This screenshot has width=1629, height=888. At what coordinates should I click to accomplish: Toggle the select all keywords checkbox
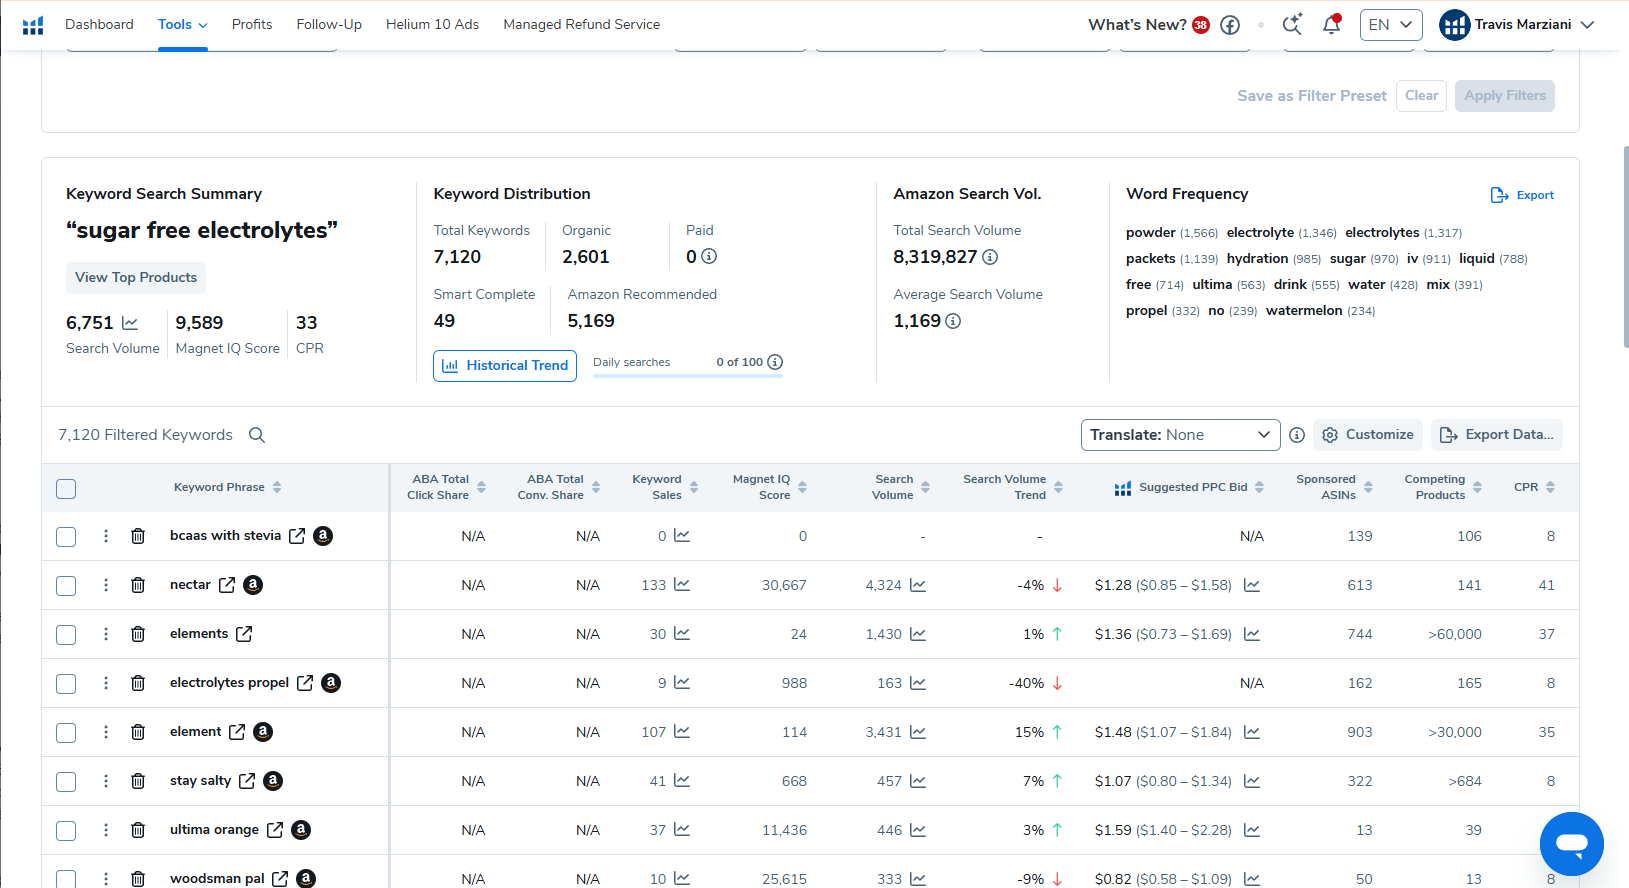tap(66, 489)
